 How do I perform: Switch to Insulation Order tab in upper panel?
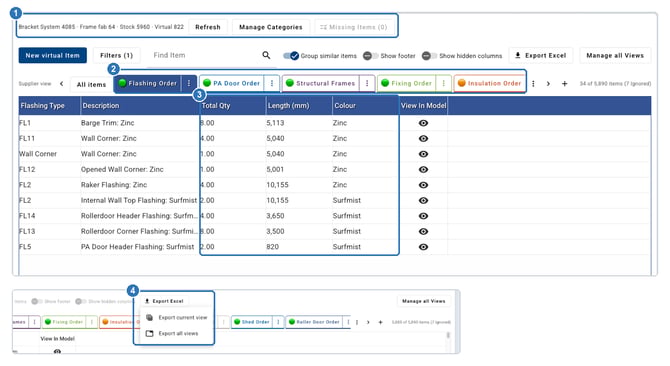tap(490, 83)
